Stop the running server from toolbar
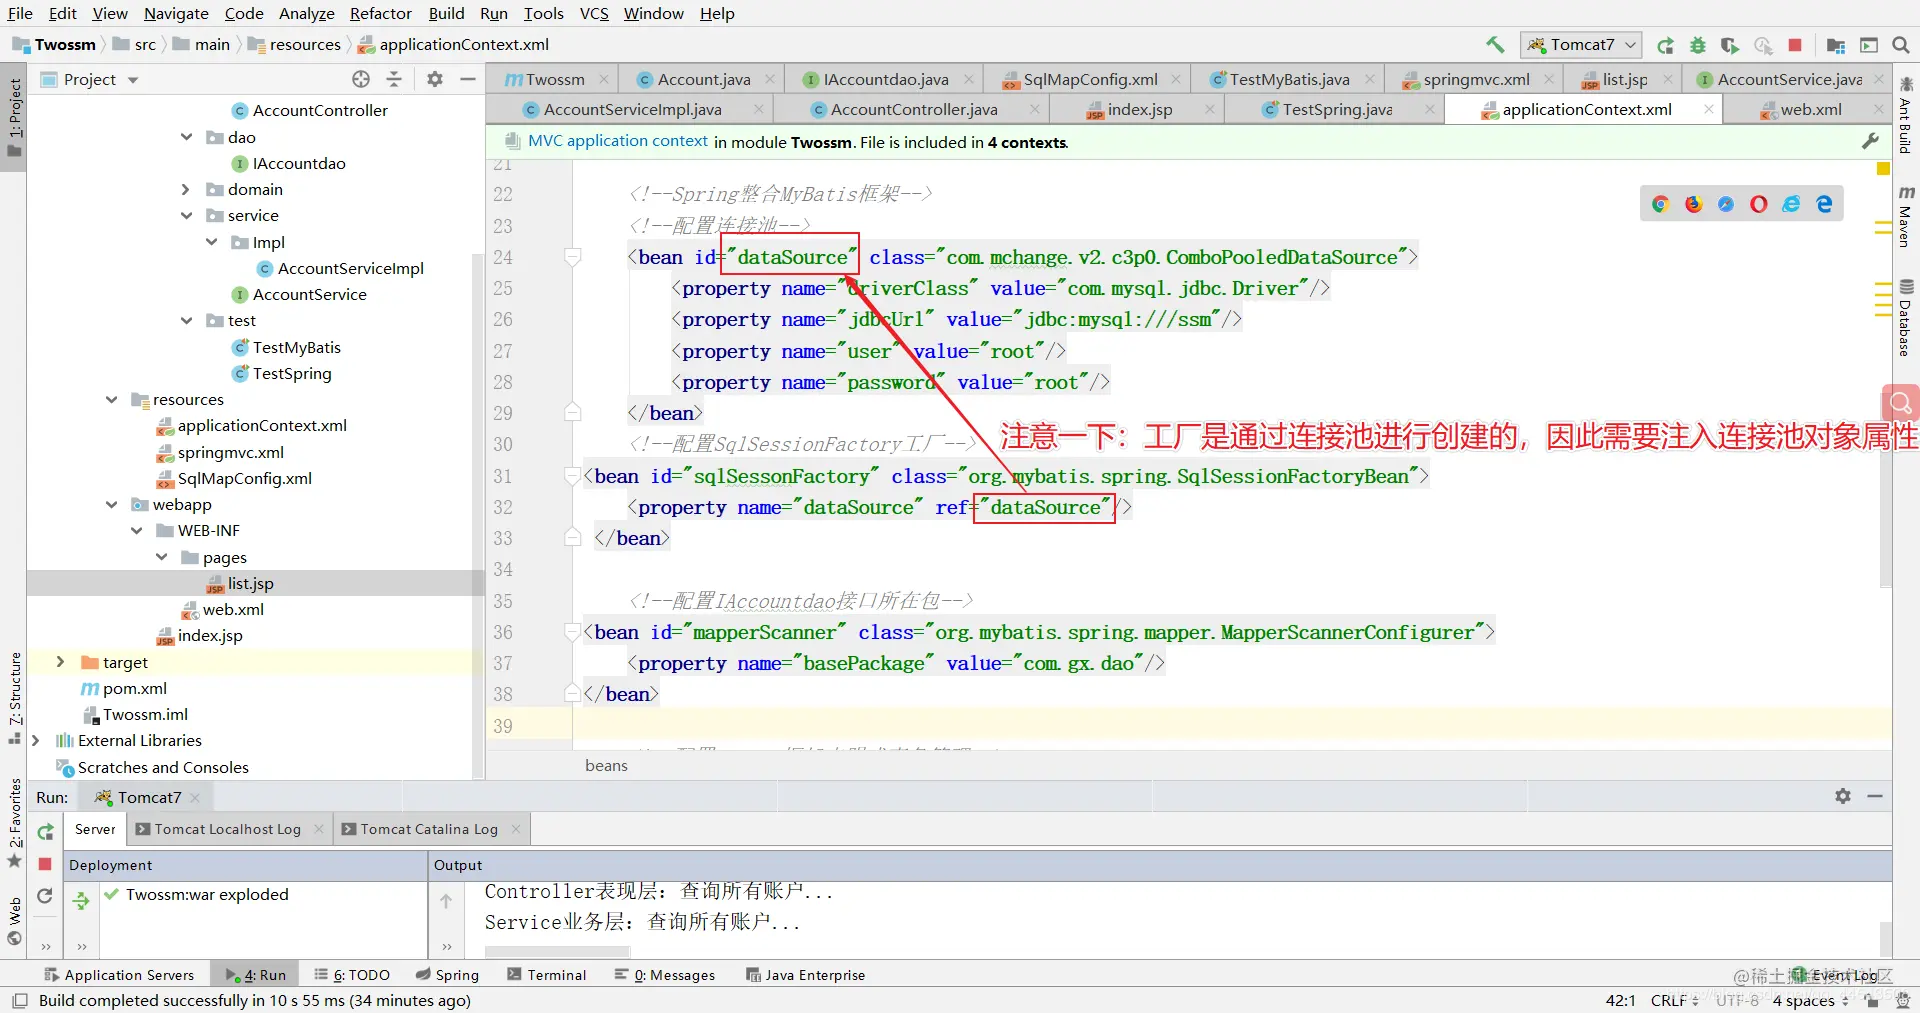This screenshot has height=1013, width=1920. [x=1795, y=45]
